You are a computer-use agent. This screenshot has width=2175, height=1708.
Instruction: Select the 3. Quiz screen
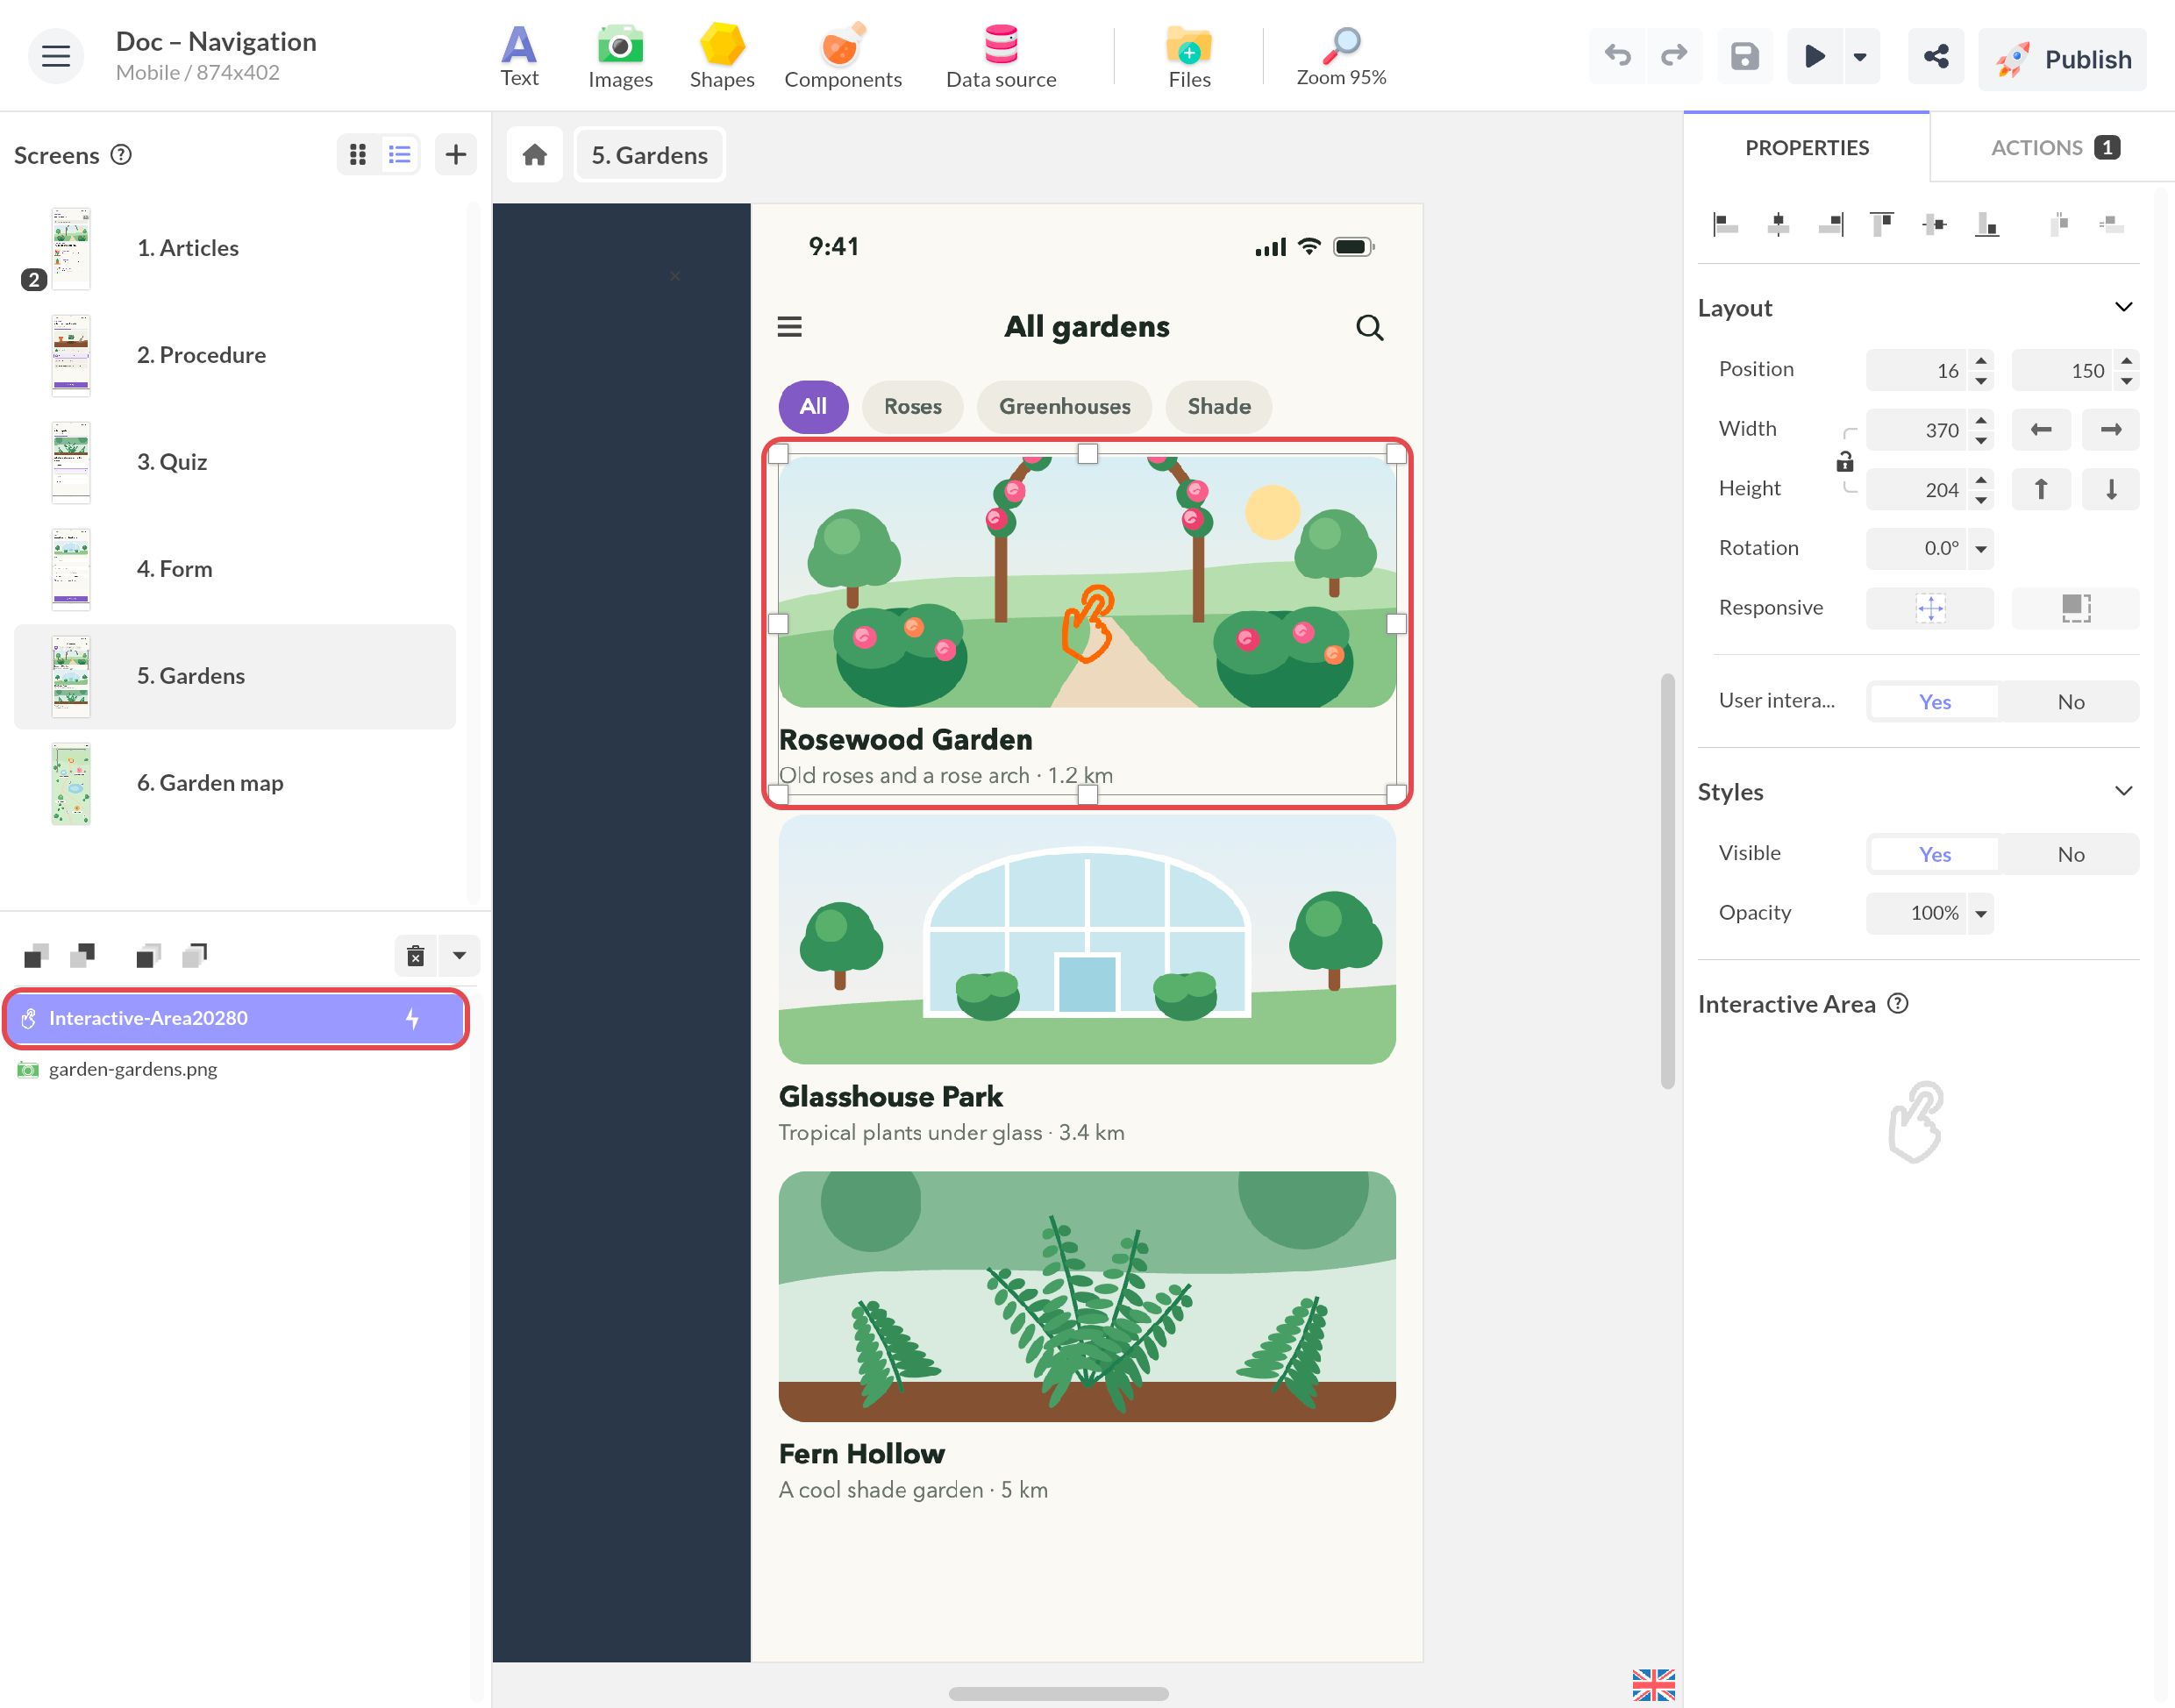[x=234, y=462]
